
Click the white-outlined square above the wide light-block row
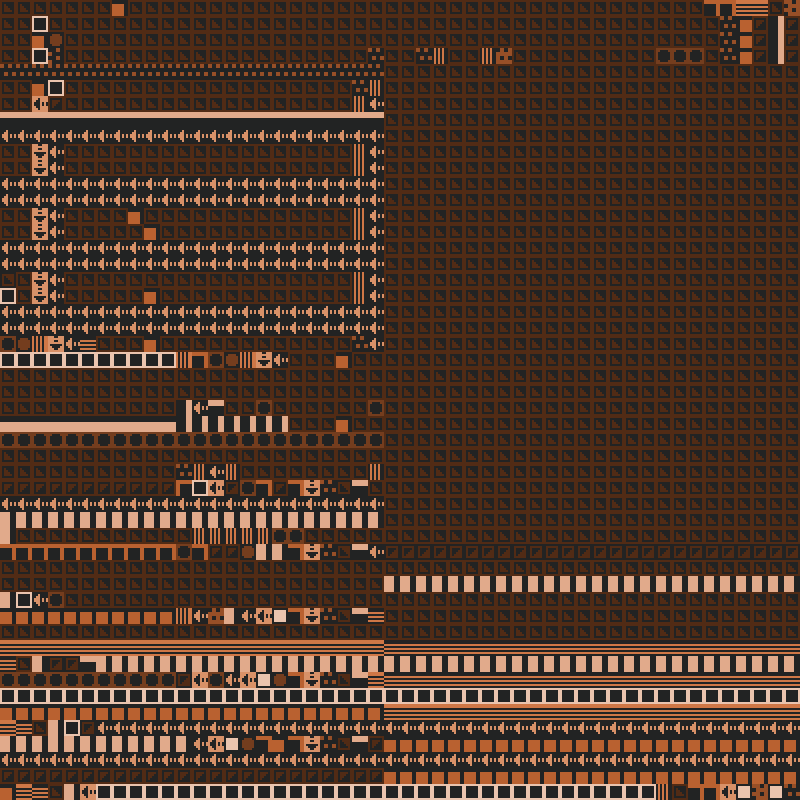pos(200,488)
